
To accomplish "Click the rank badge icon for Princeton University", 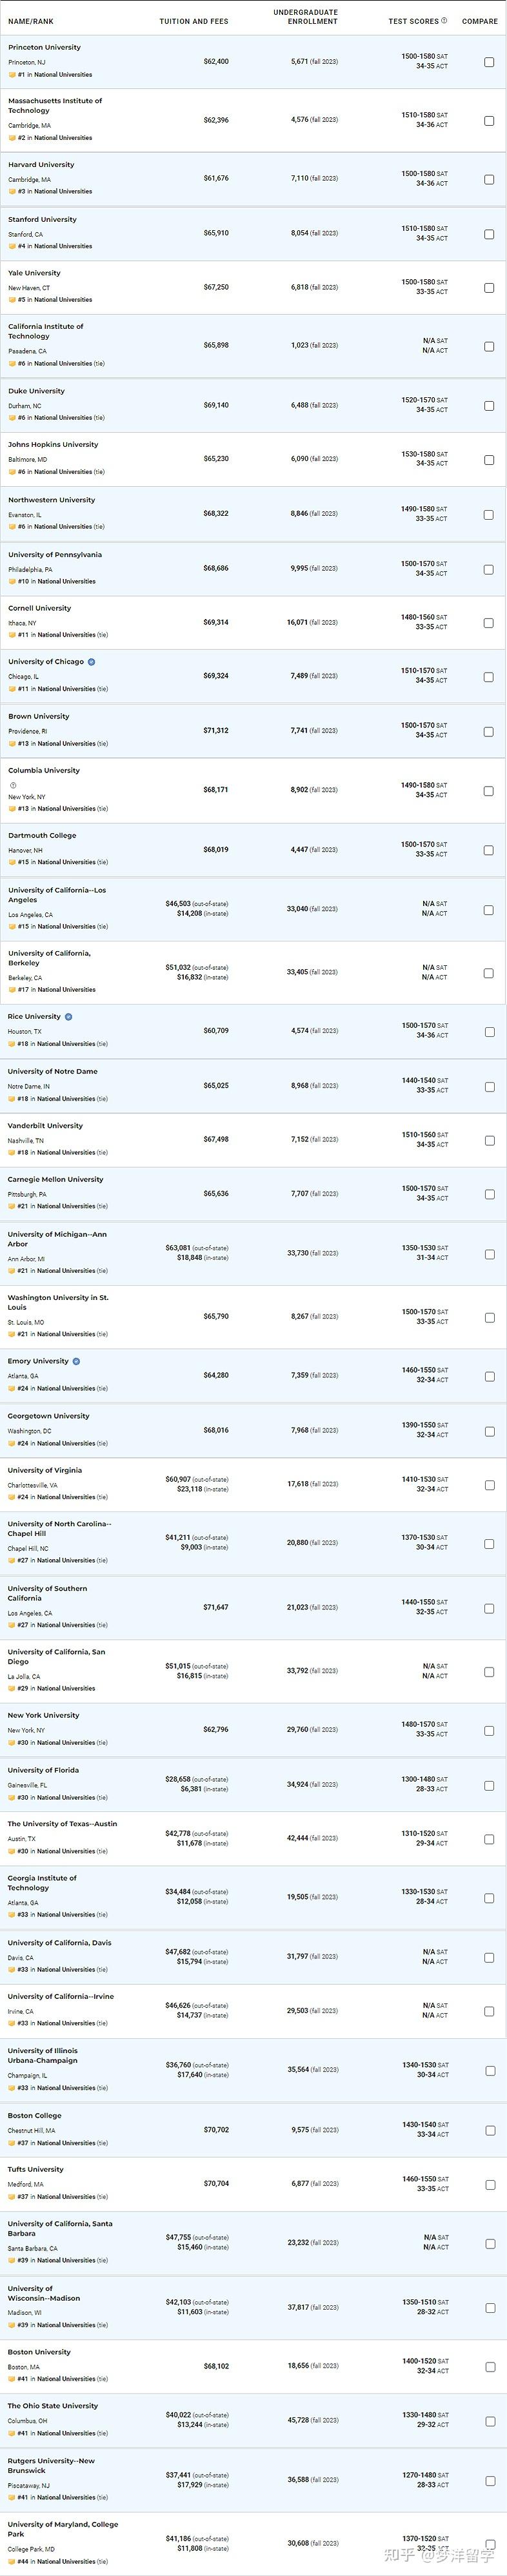I will click(x=12, y=75).
